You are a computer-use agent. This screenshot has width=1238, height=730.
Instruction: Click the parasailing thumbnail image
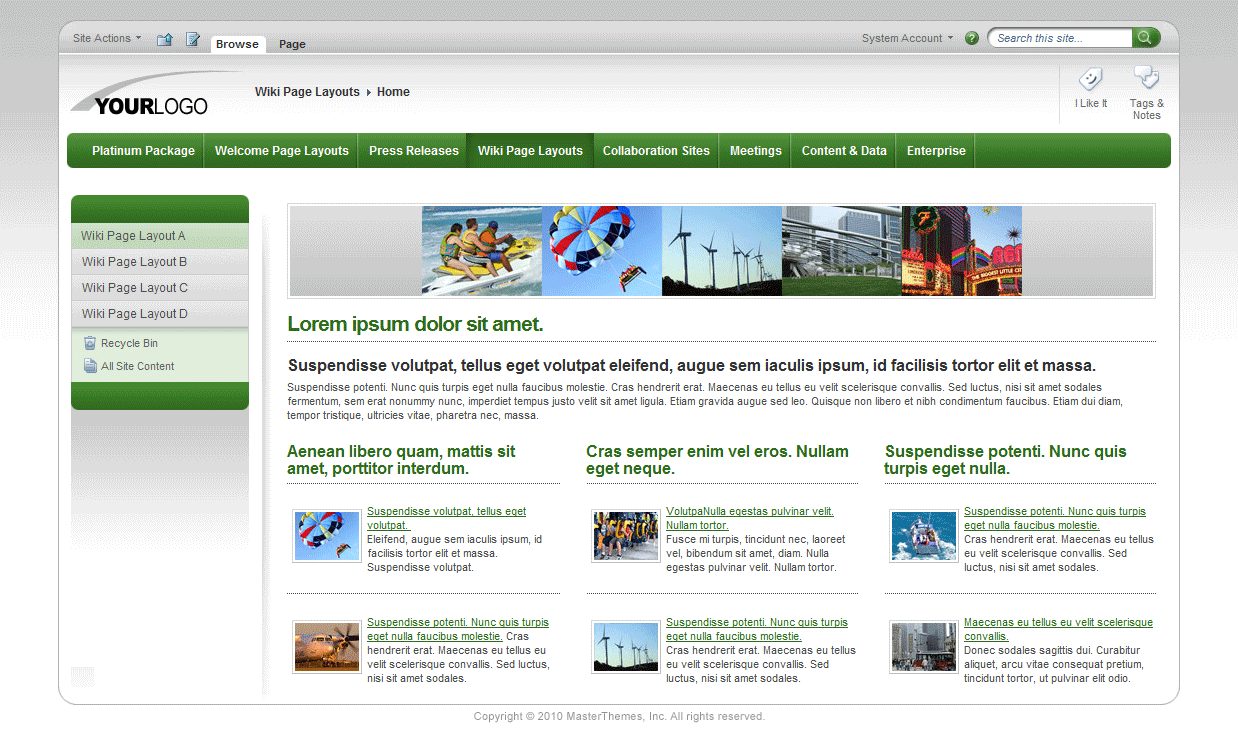327,536
